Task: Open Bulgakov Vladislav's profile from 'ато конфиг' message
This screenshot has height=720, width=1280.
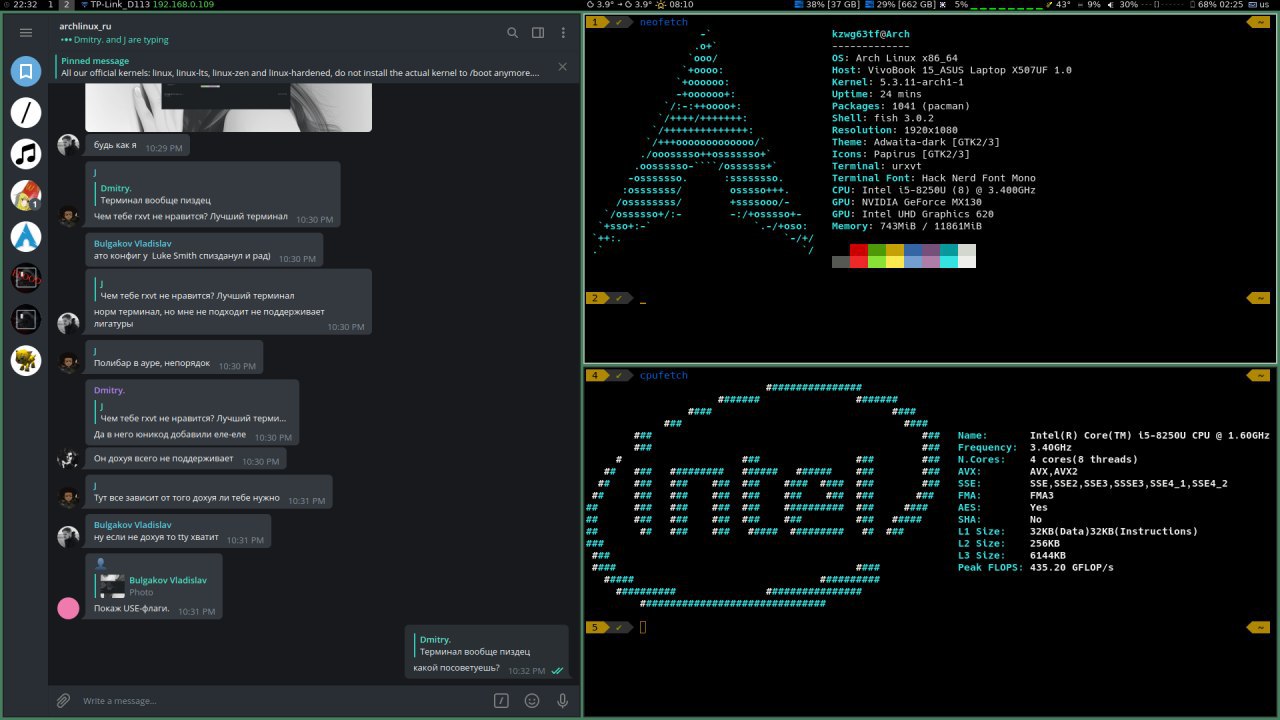Action: 132,243
